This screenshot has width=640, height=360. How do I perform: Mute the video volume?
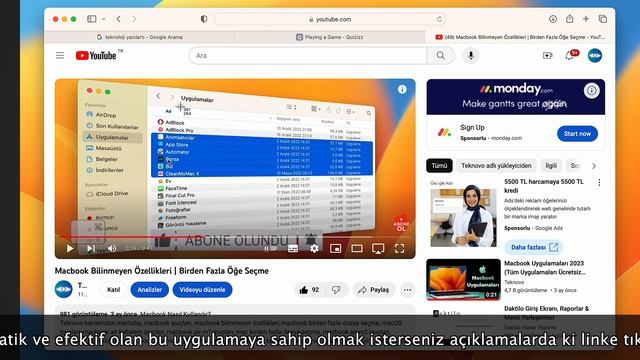(112, 248)
